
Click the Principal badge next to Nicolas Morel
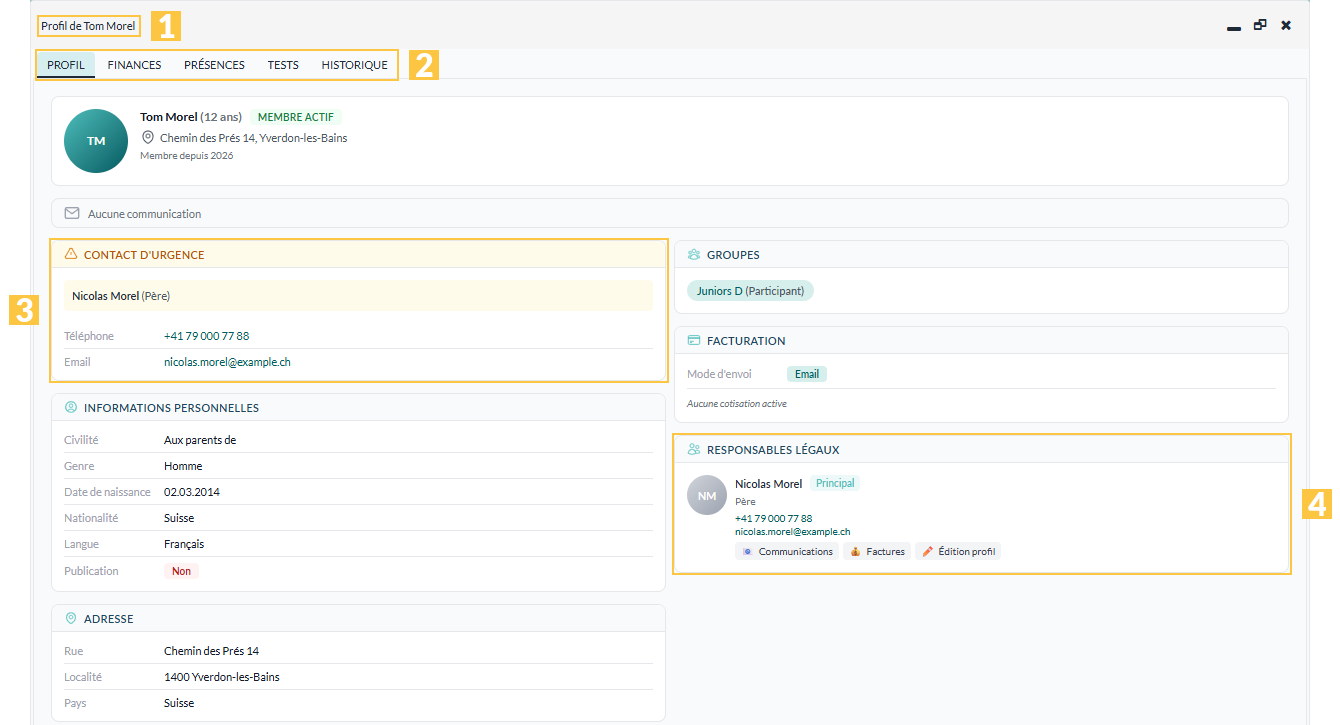835,483
